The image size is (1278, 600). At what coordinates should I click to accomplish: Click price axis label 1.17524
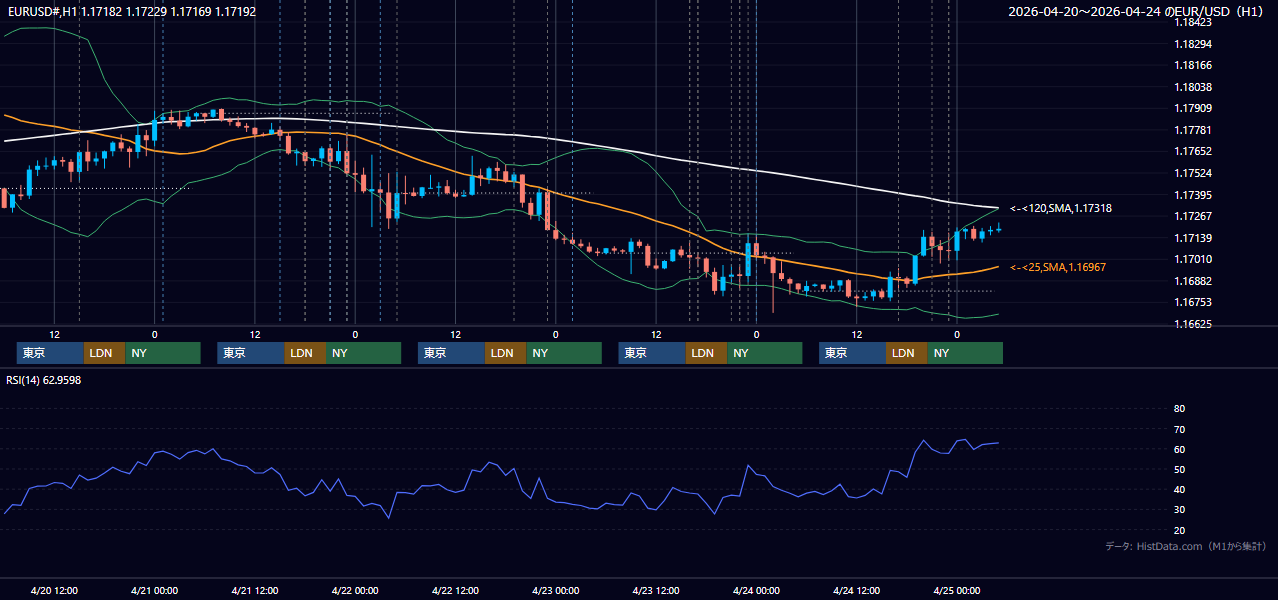click(1194, 173)
